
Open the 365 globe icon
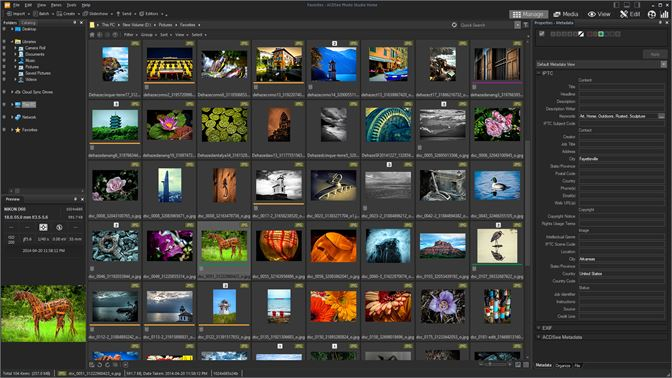coord(652,14)
